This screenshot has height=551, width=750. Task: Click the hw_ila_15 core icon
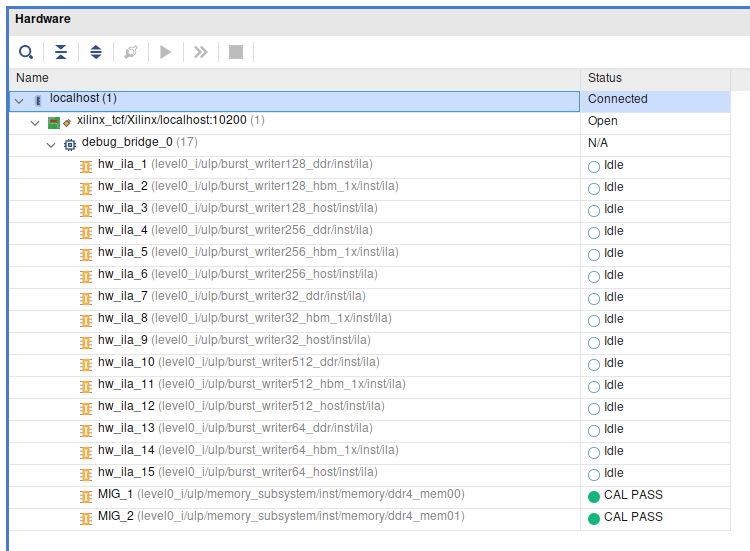86,475
